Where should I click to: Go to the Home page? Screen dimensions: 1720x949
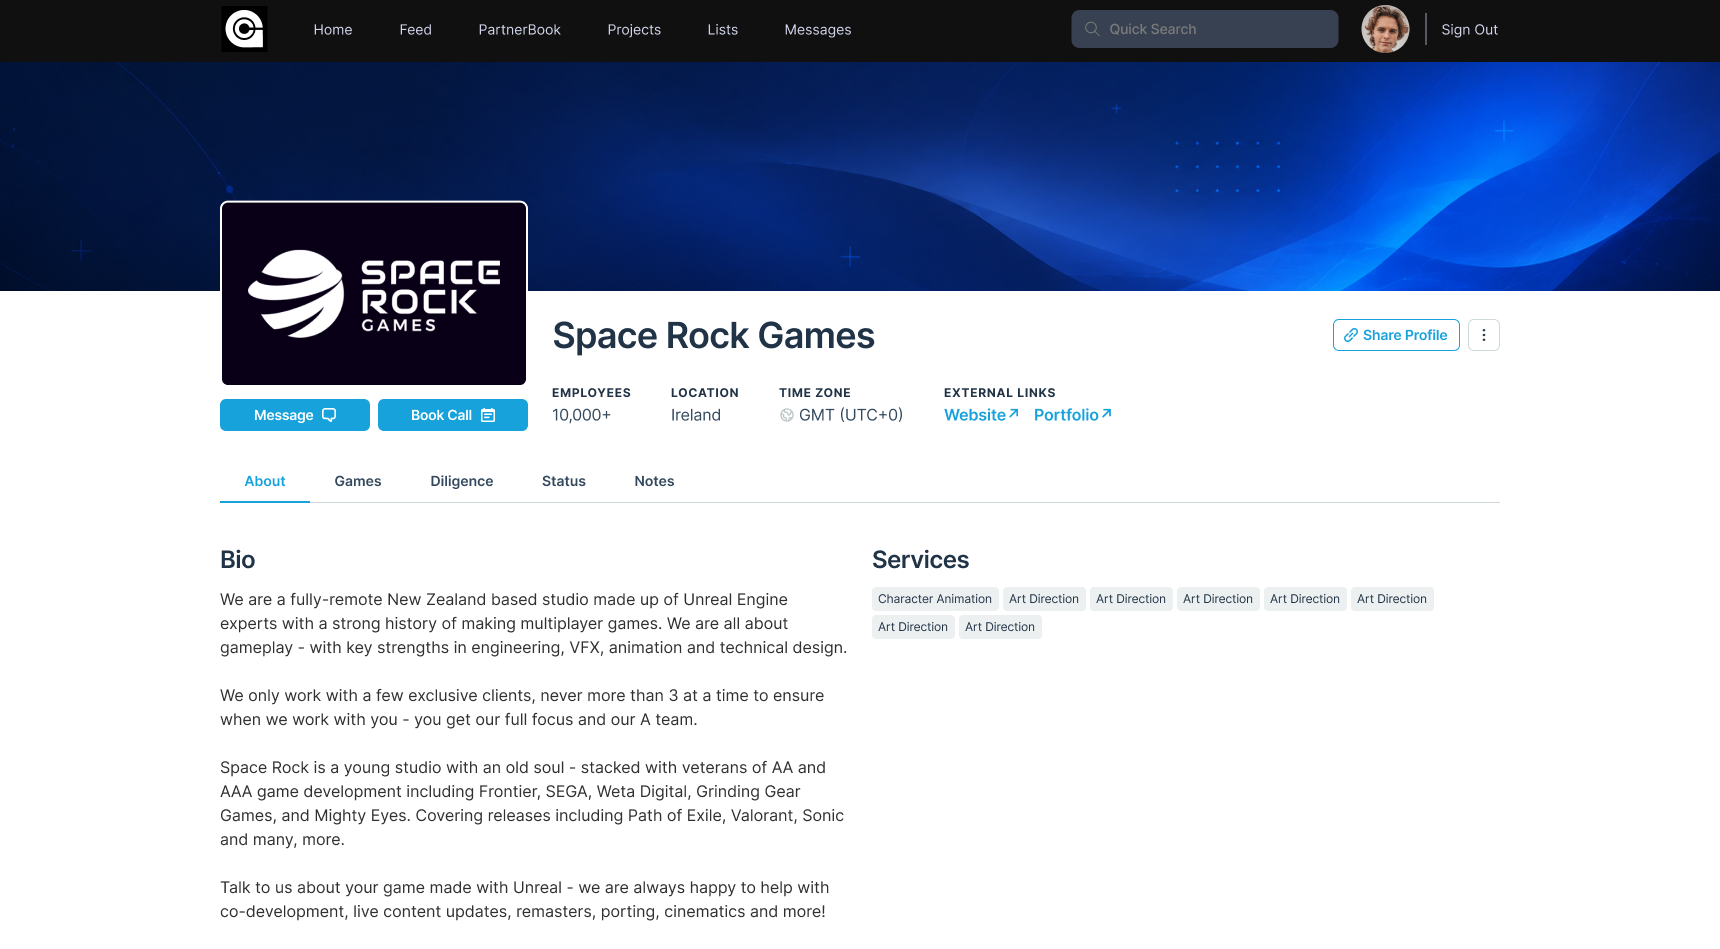[333, 30]
